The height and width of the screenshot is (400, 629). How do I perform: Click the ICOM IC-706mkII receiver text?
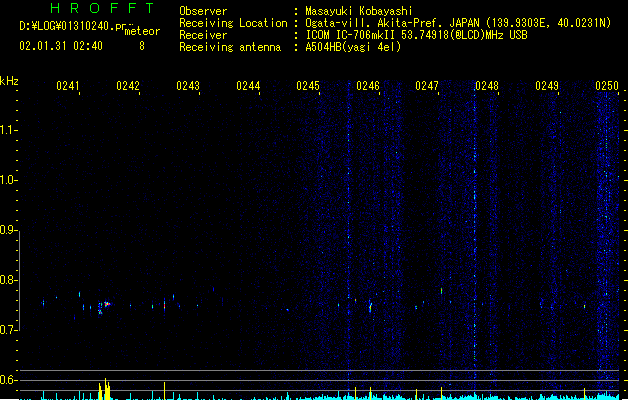tap(416, 35)
